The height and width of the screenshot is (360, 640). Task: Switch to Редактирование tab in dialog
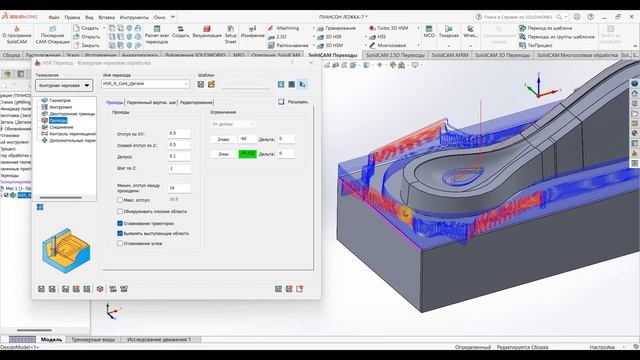click(x=196, y=102)
